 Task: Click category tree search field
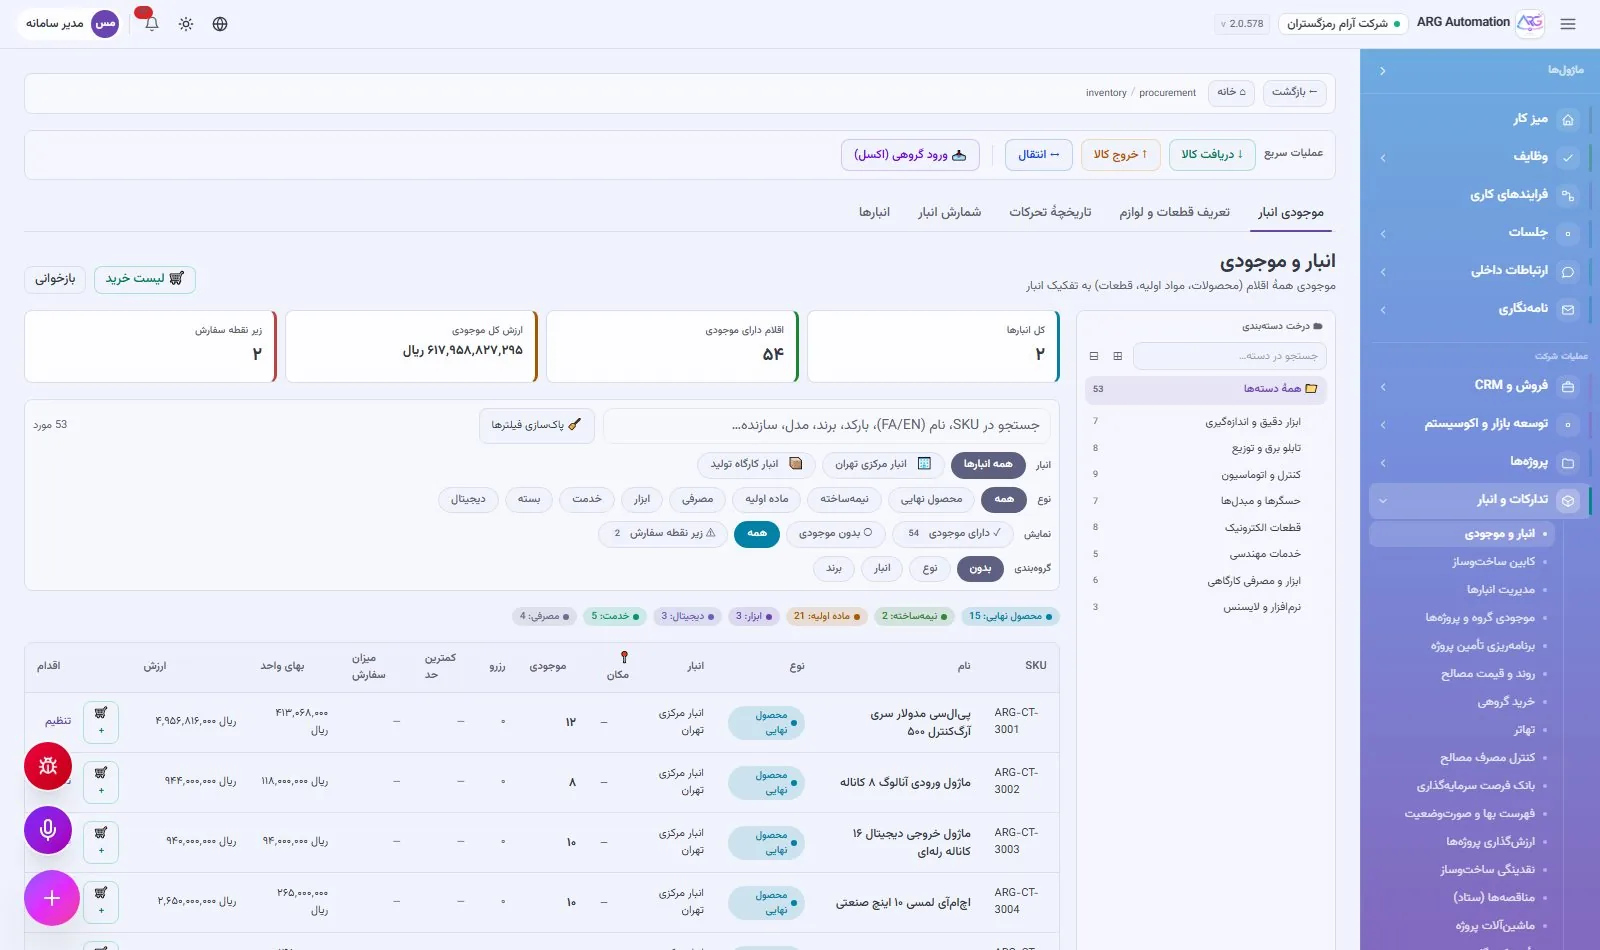coord(1229,356)
